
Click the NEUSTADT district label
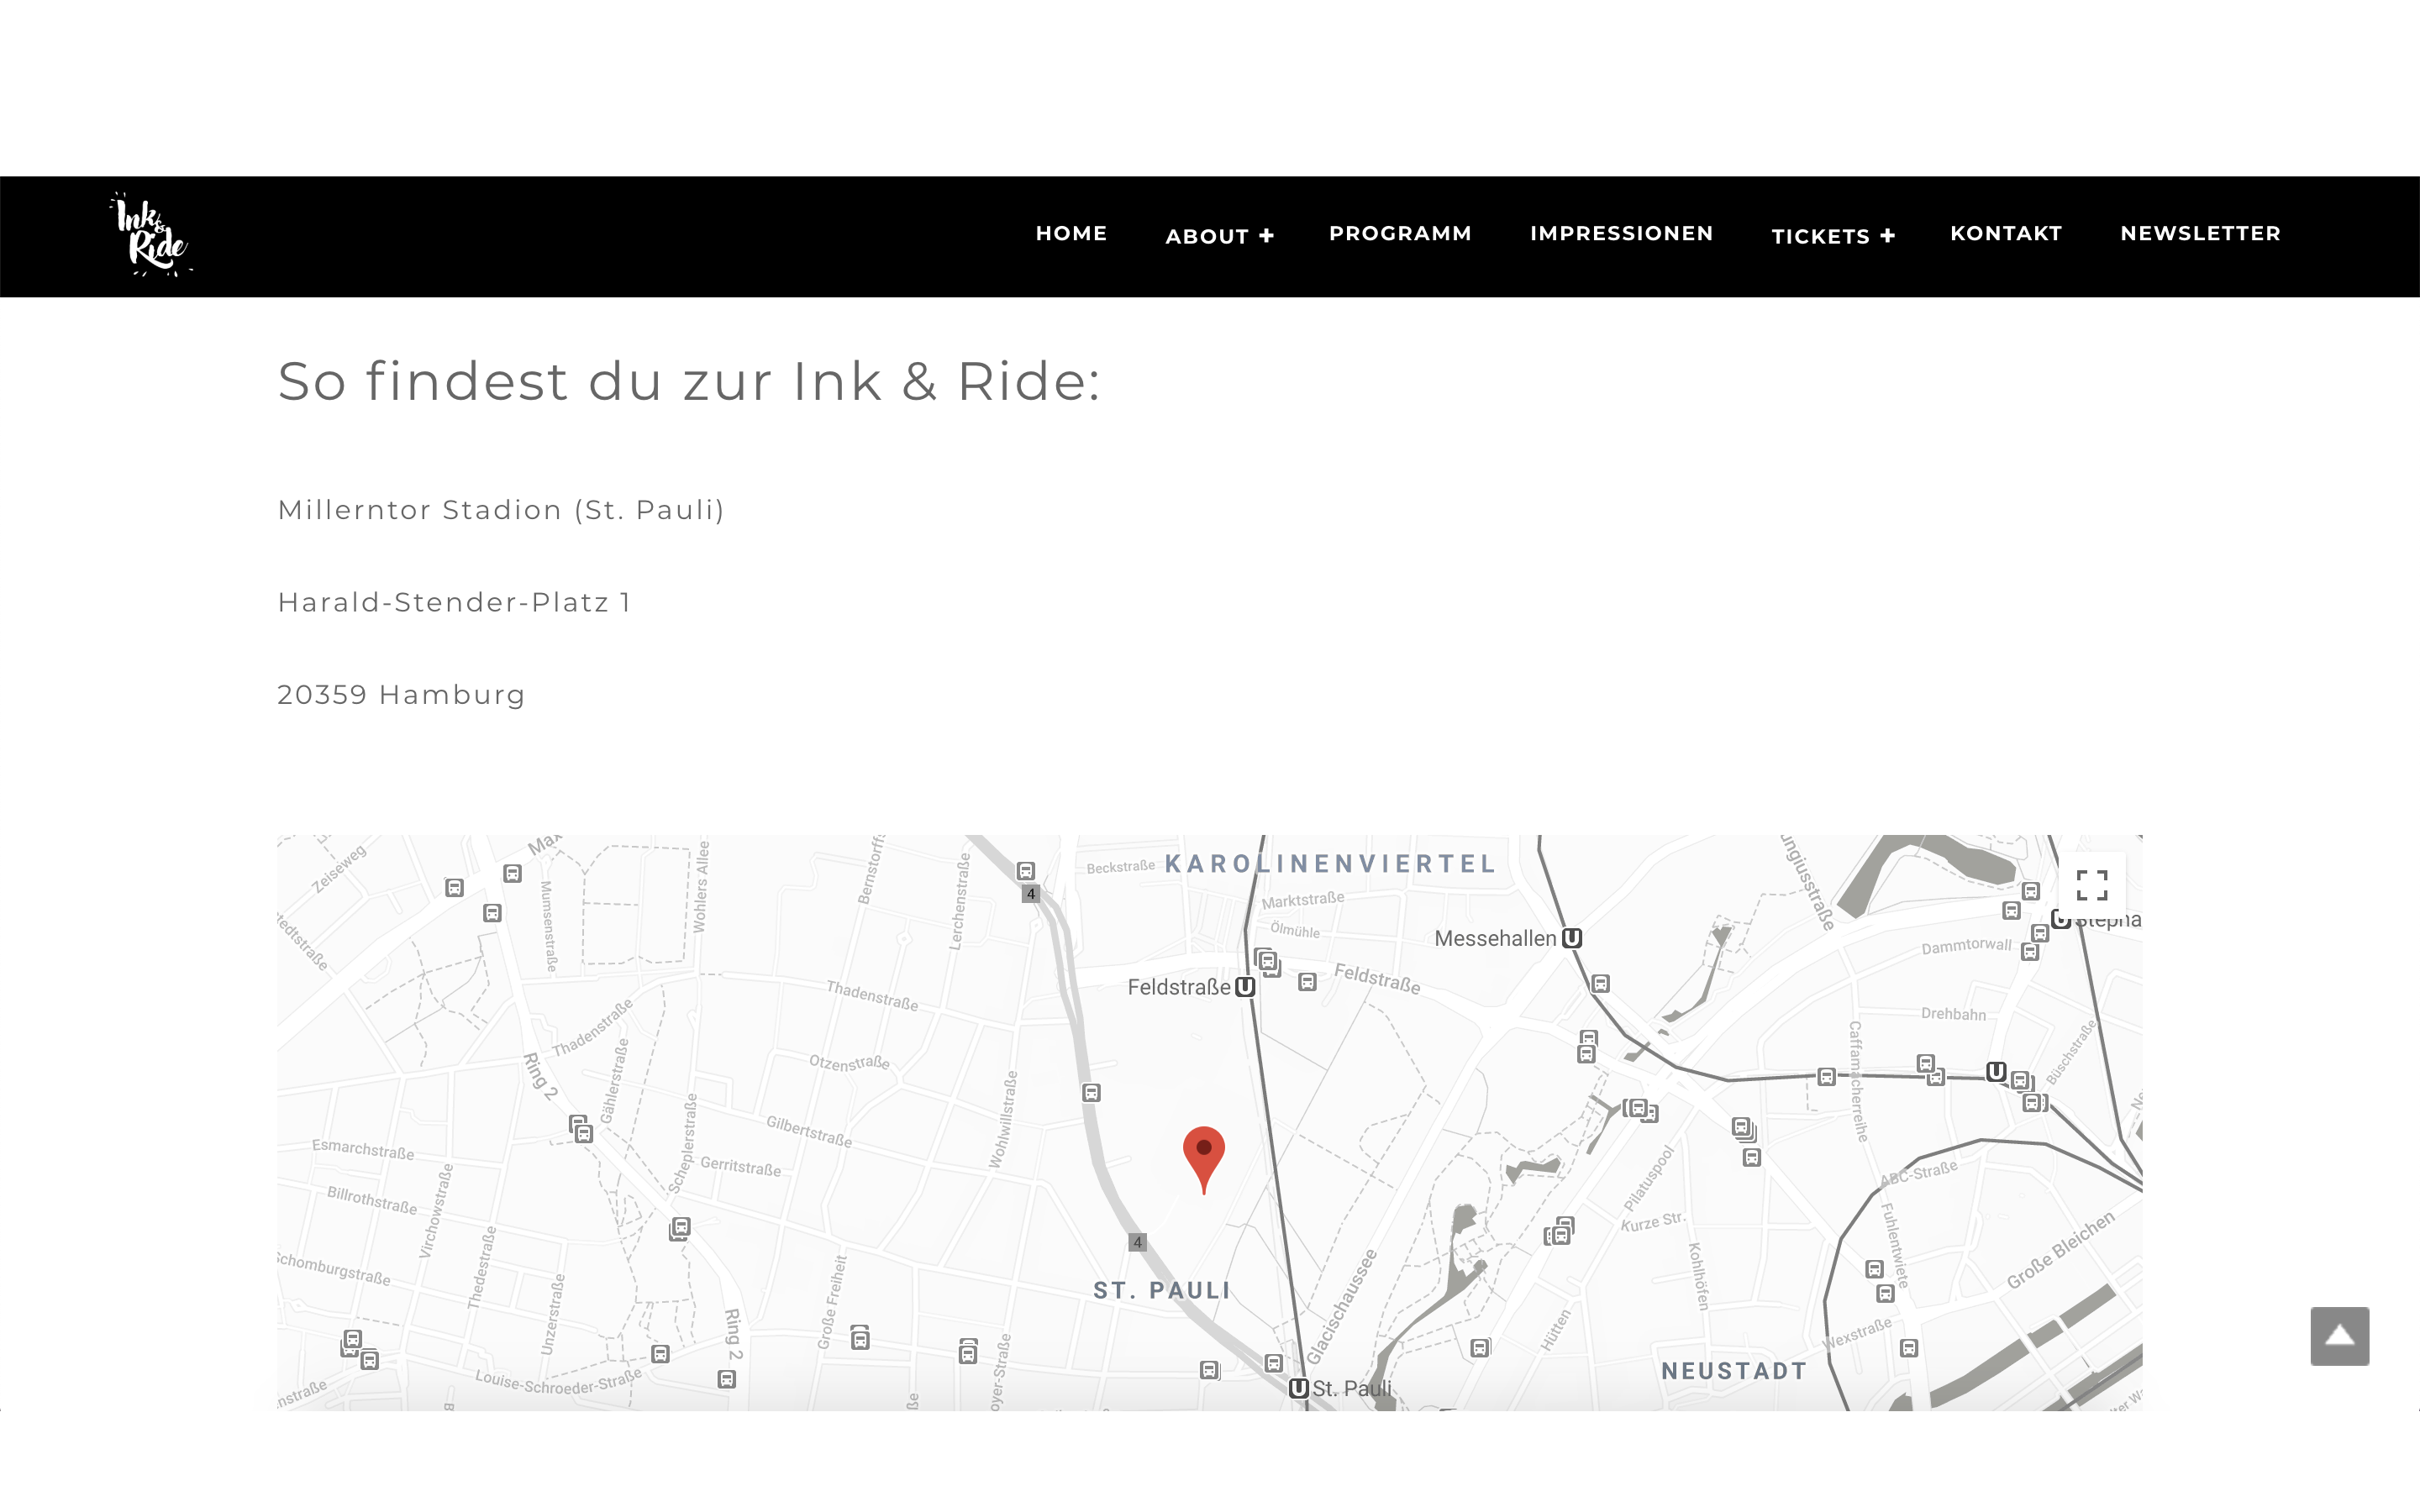1734,1371
